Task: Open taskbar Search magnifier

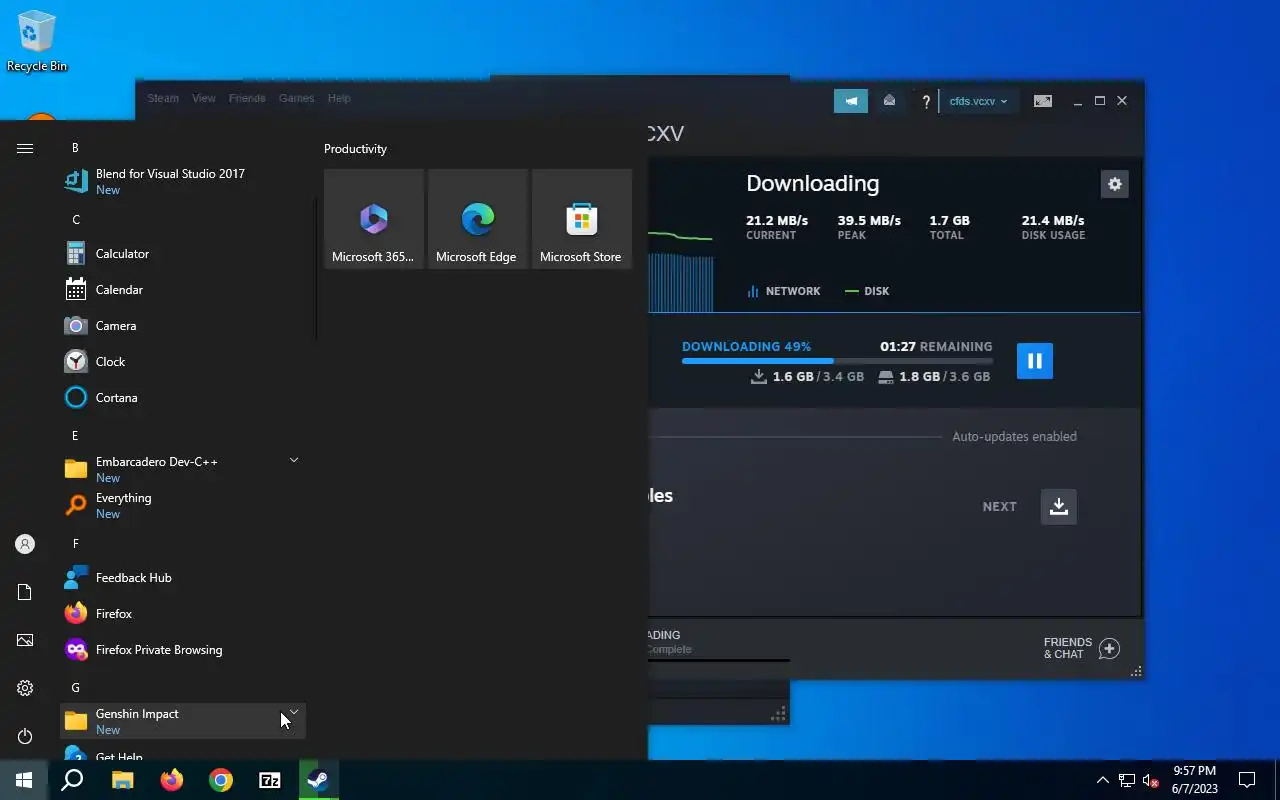Action: coord(72,780)
